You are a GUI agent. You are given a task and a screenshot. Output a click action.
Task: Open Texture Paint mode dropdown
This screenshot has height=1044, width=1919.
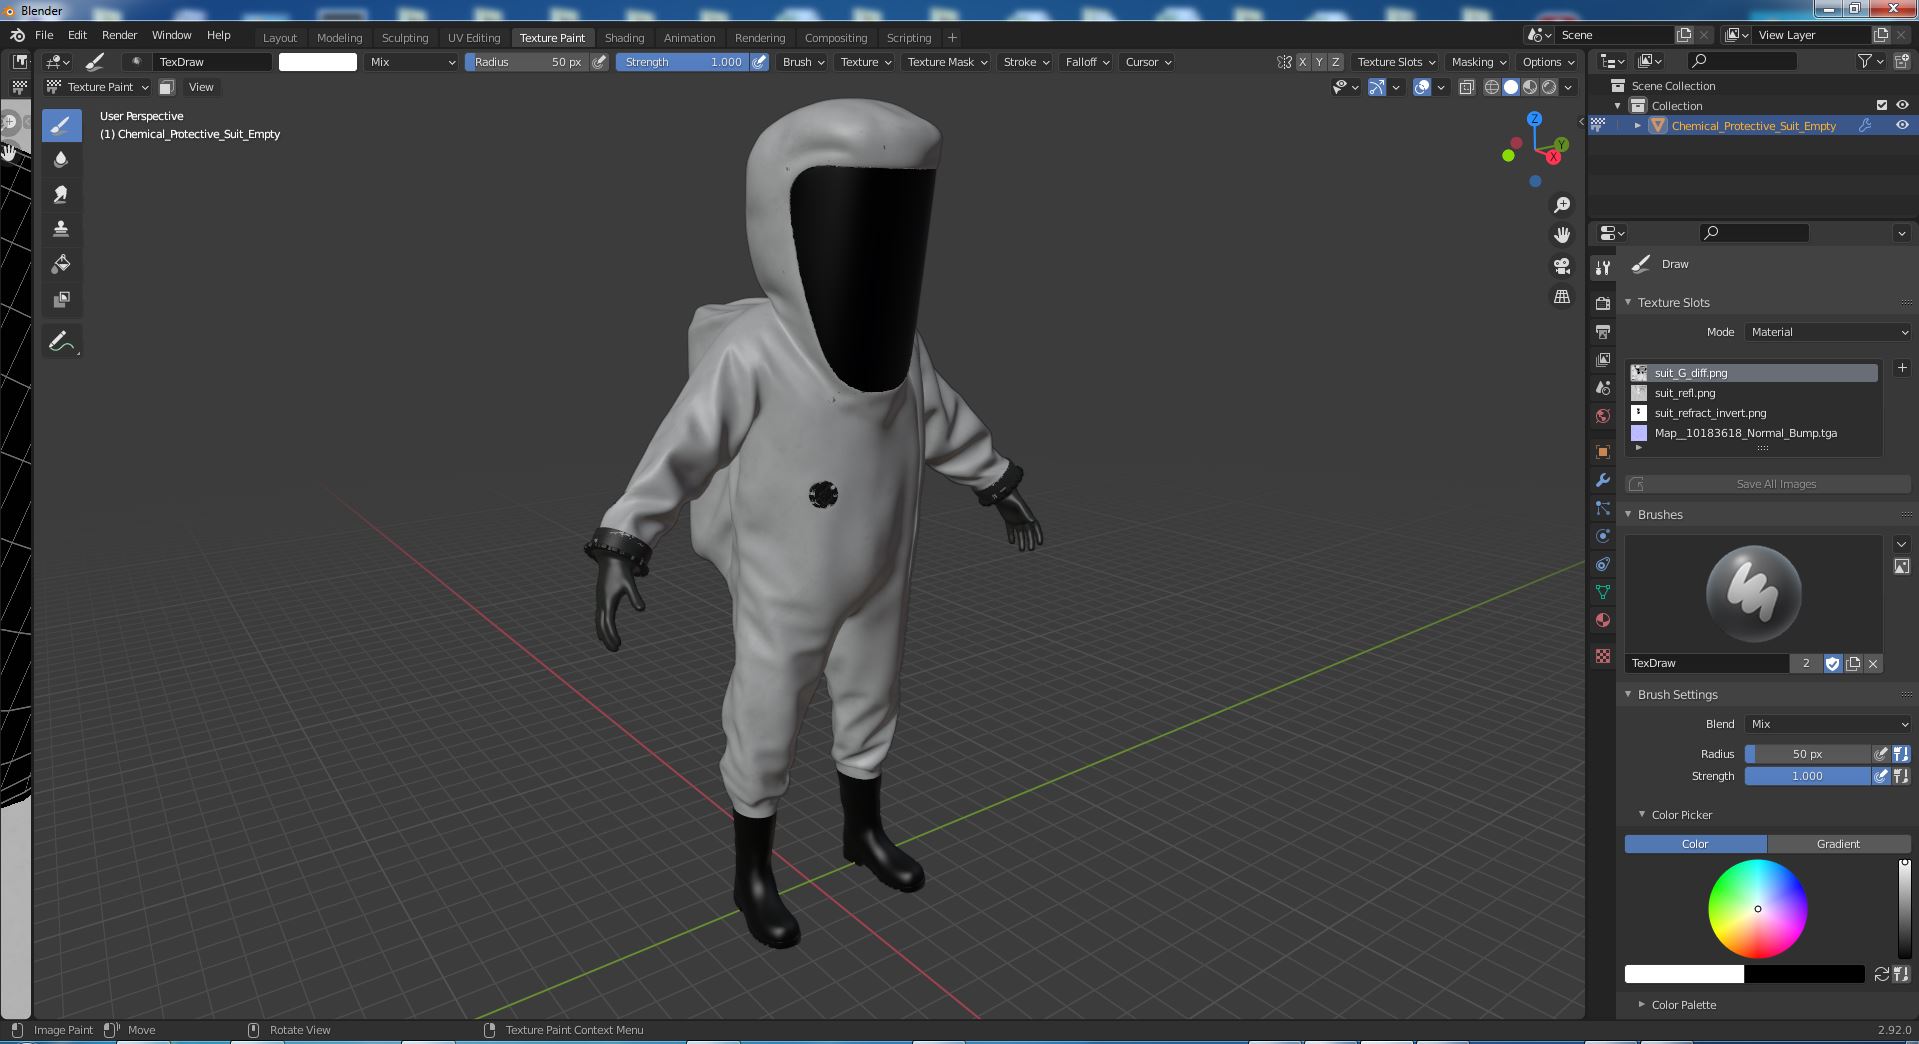click(x=98, y=87)
